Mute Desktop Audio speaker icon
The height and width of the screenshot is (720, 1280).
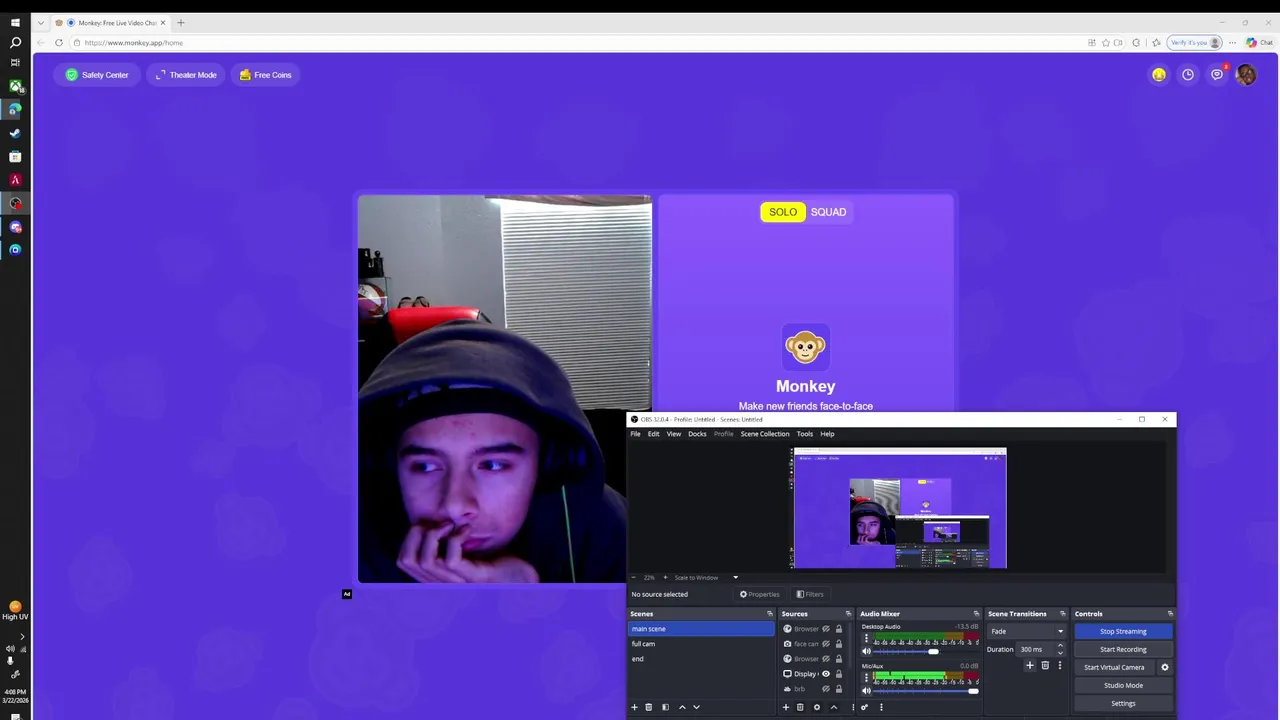(866, 651)
